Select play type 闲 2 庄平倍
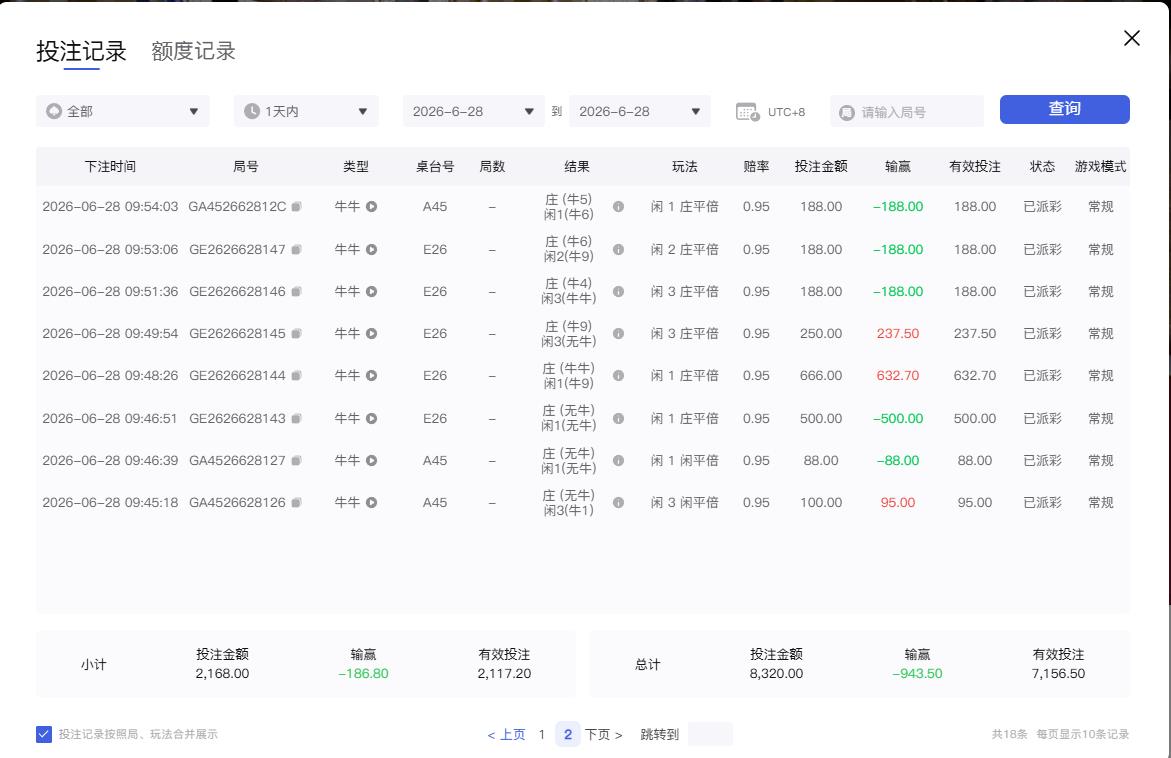The width and height of the screenshot is (1171, 758). pos(684,249)
